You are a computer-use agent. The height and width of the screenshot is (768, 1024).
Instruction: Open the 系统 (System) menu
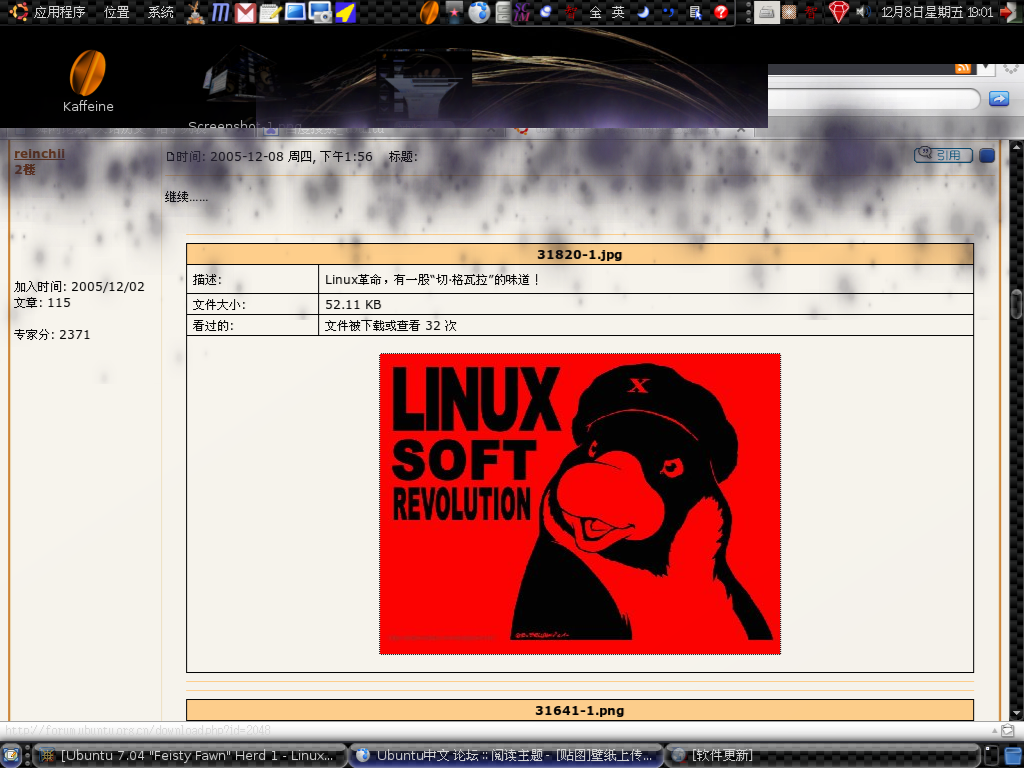click(x=161, y=12)
